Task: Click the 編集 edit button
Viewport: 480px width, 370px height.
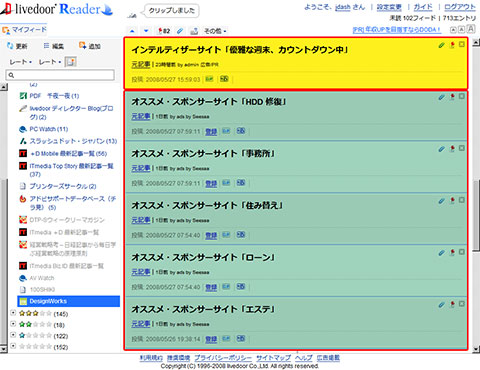Action: pos(53,46)
